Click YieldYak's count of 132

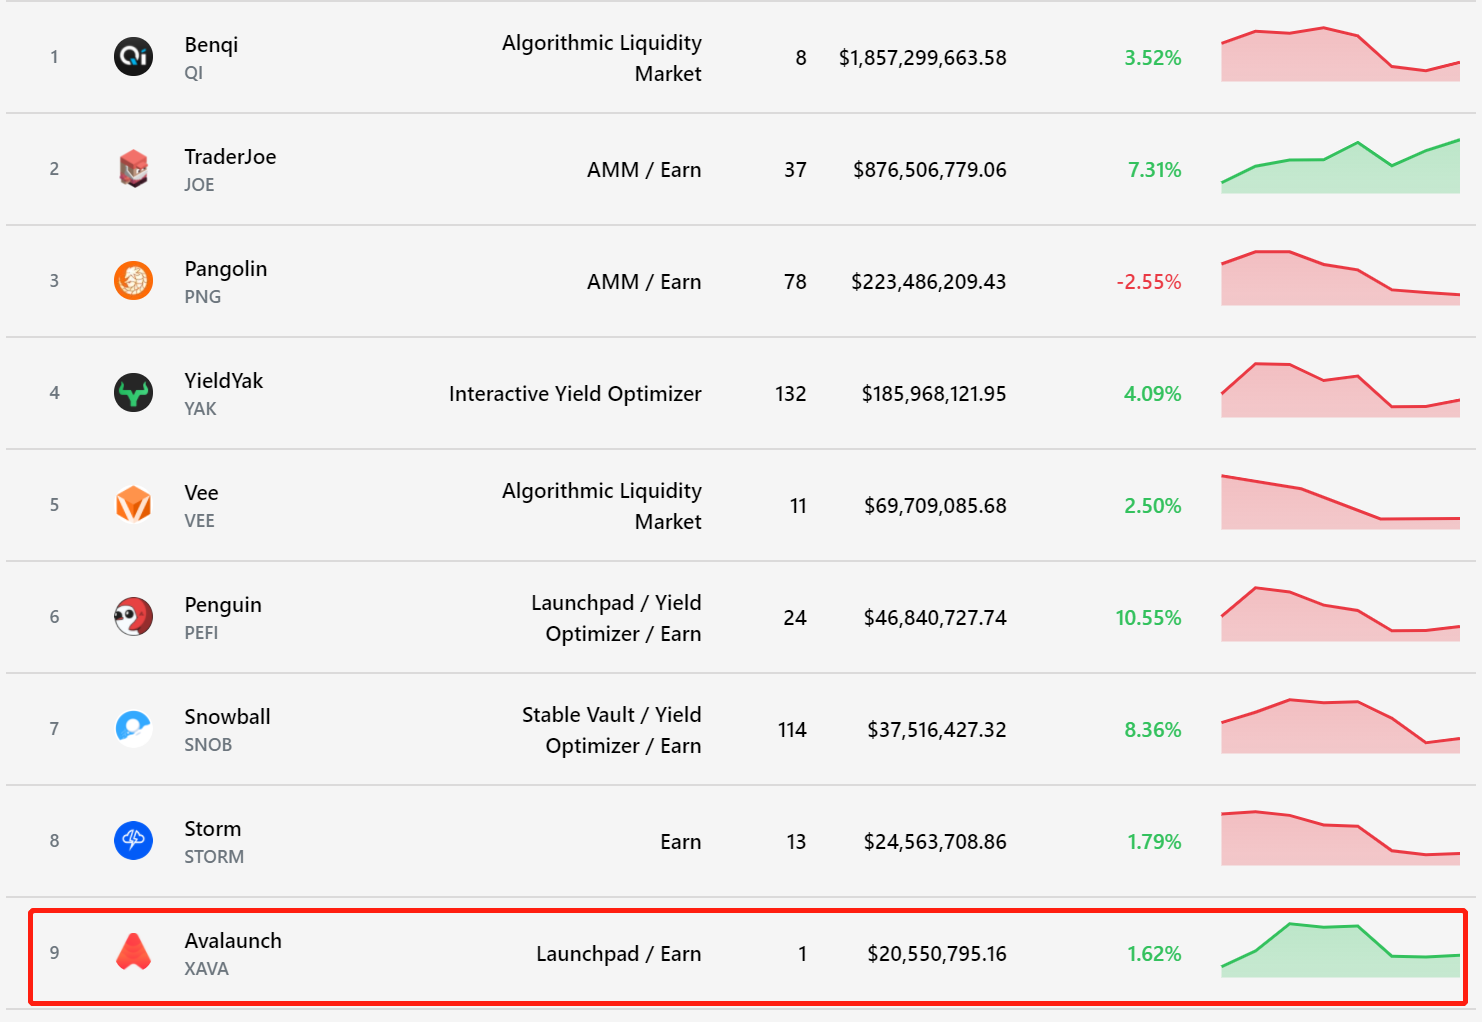[791, 394]
